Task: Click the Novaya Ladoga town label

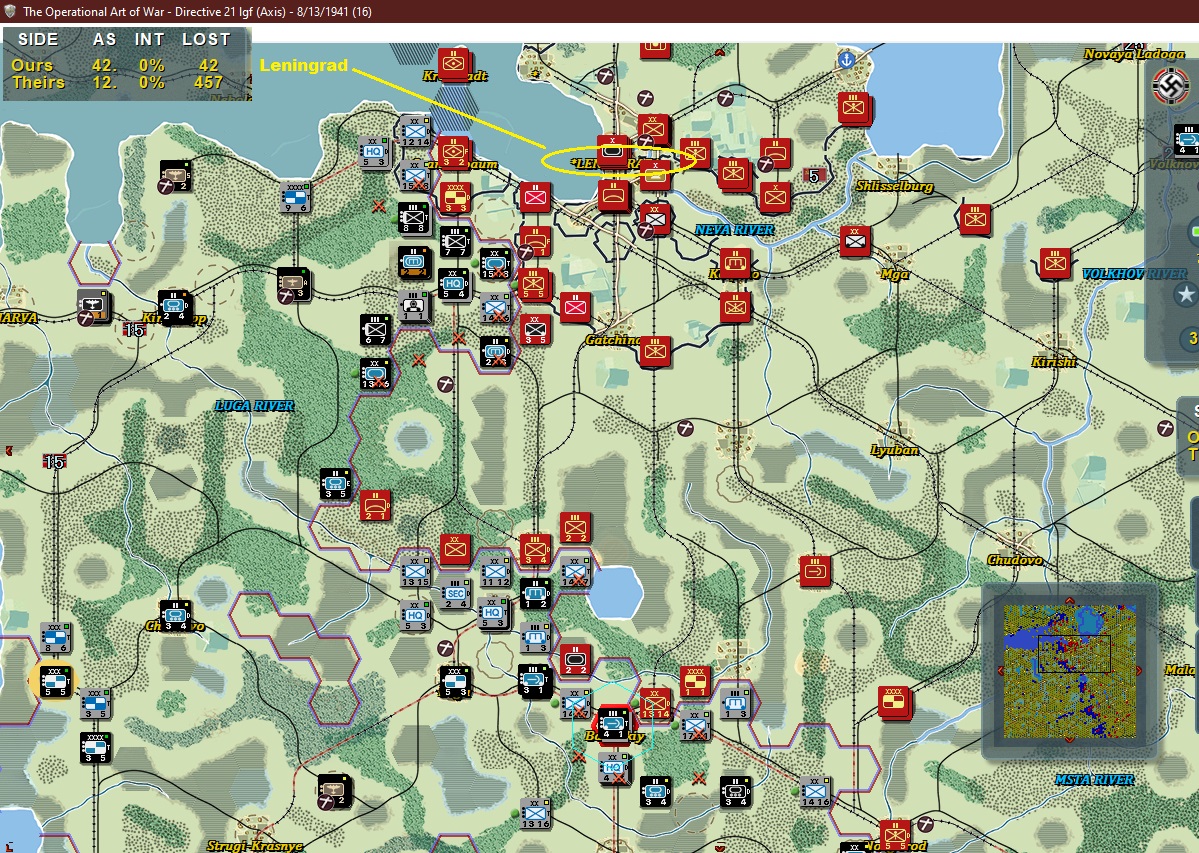Action: [x=1133, y=54]
